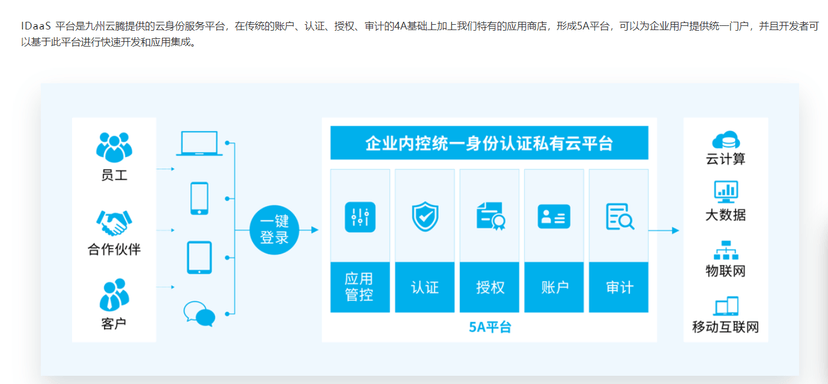Click the 移动互联网 label text
828x384 pixels.
pos(726,327)
